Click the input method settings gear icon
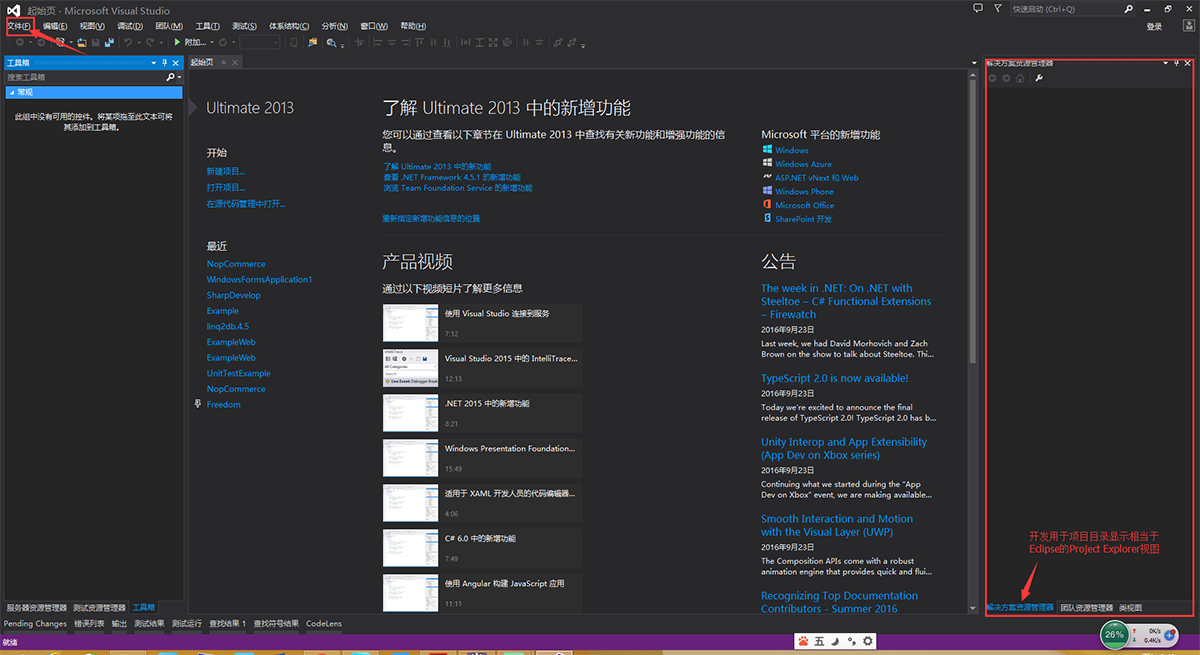Image resolution: width=1200 pixels, height=655 pixels. [868, 640]
